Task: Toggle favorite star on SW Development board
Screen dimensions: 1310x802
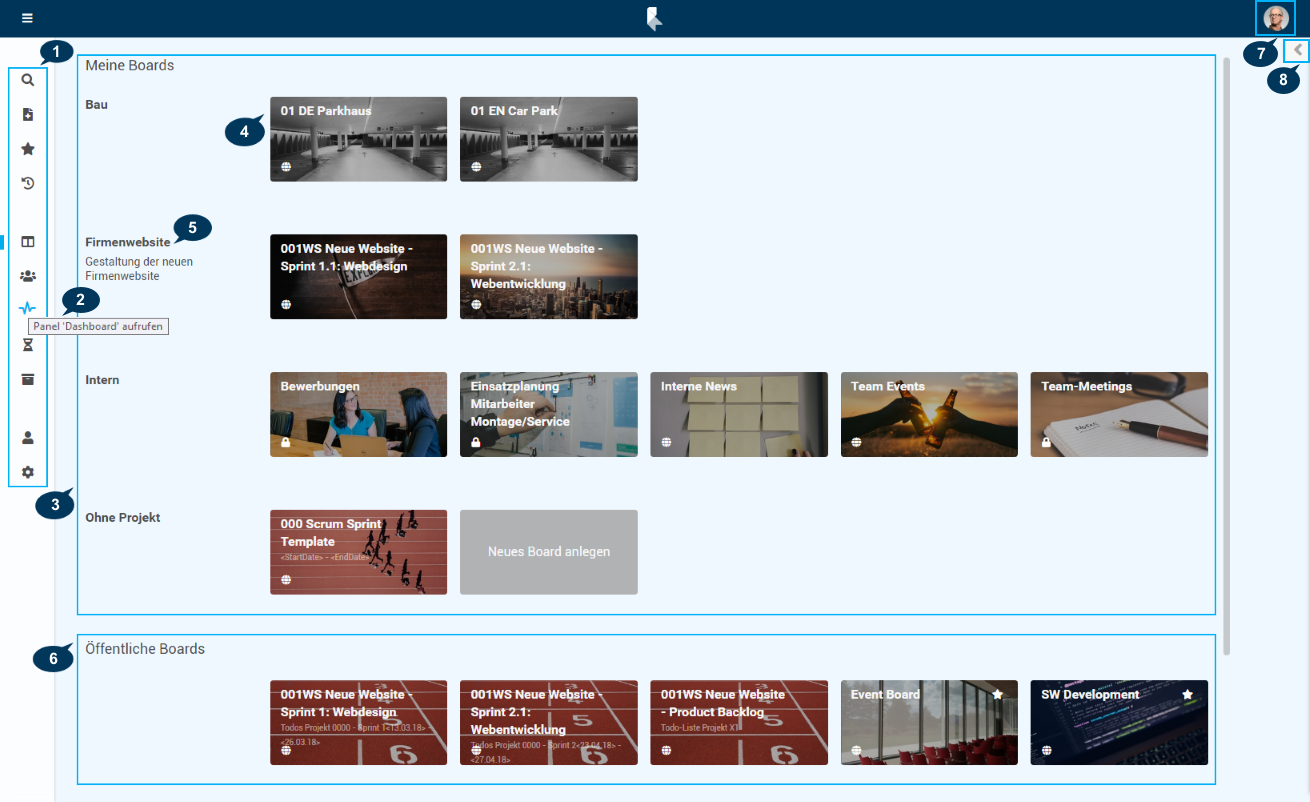Action: tap(1187, 694)
